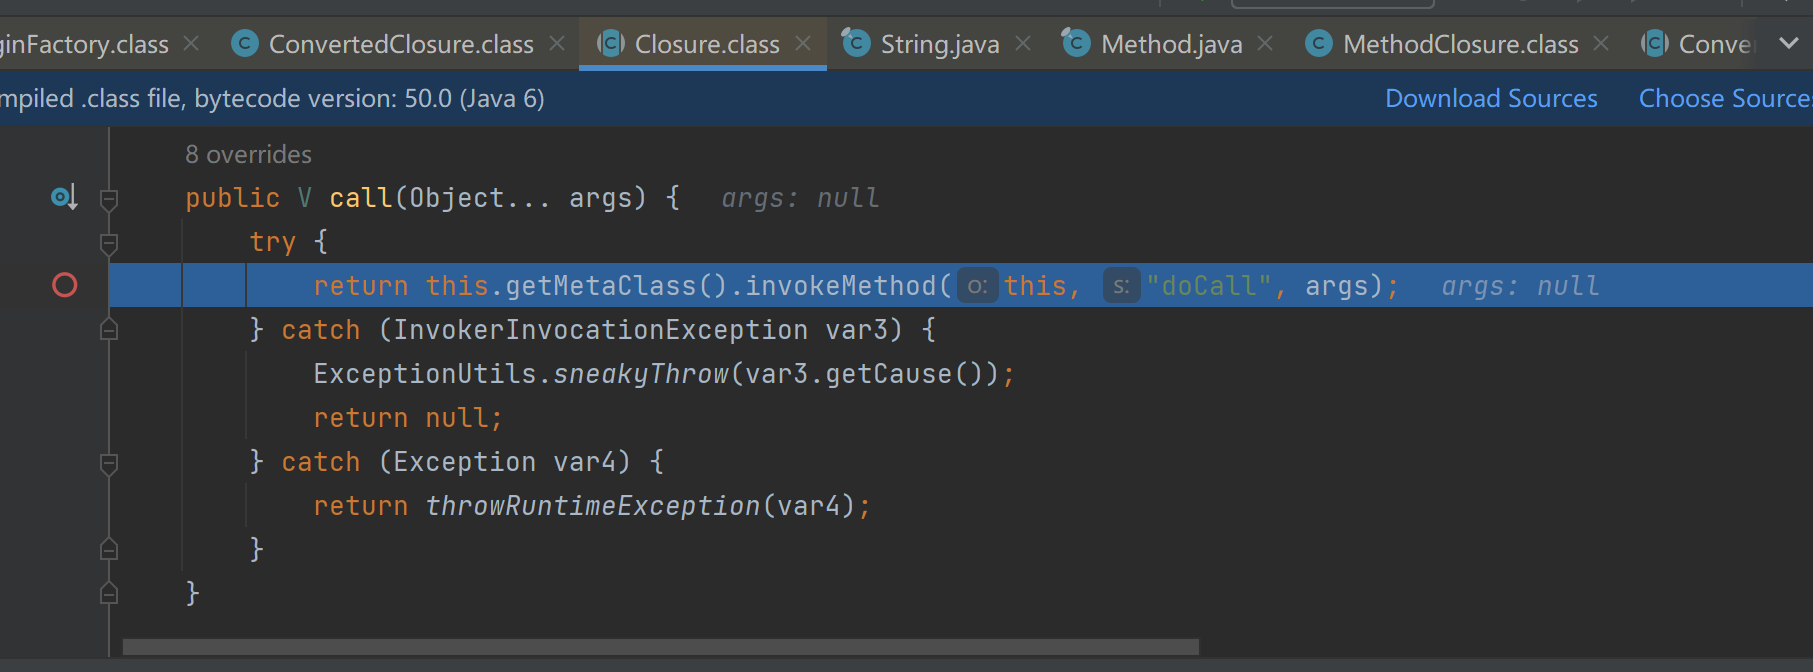Click the 8 overrides inlay hint

(248, 155)
